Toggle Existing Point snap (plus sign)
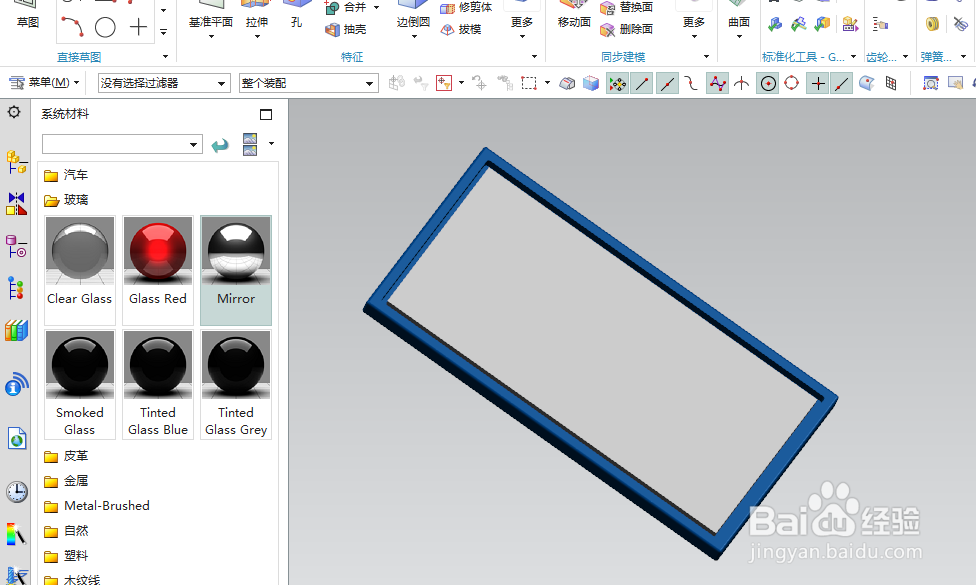 point(818,83)
